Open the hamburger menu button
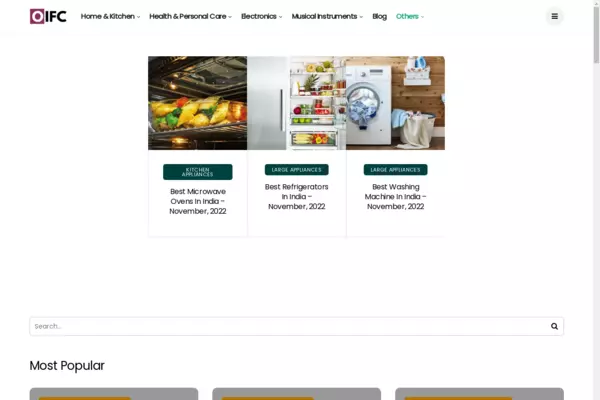The image size is (600, 400). point(554,16)
